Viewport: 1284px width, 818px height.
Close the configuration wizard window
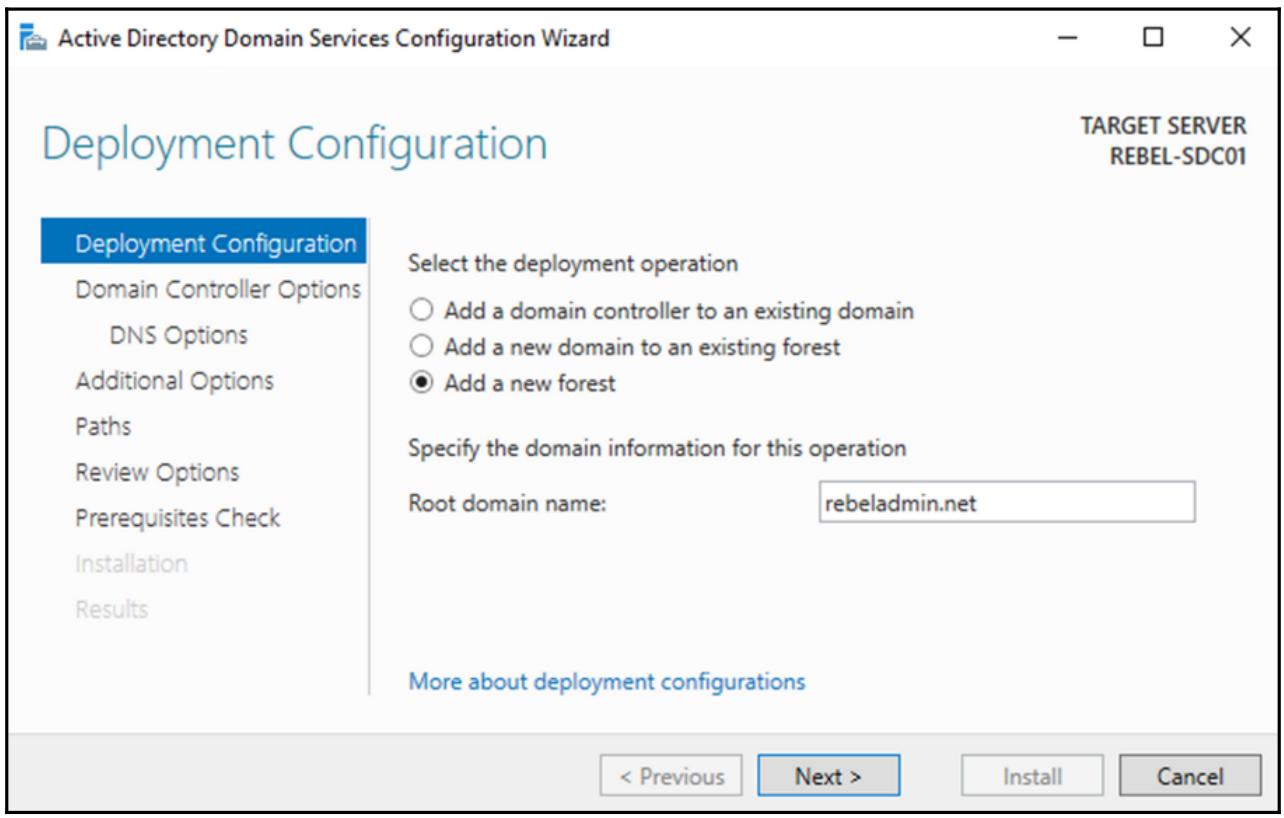tap(1240, 39)
